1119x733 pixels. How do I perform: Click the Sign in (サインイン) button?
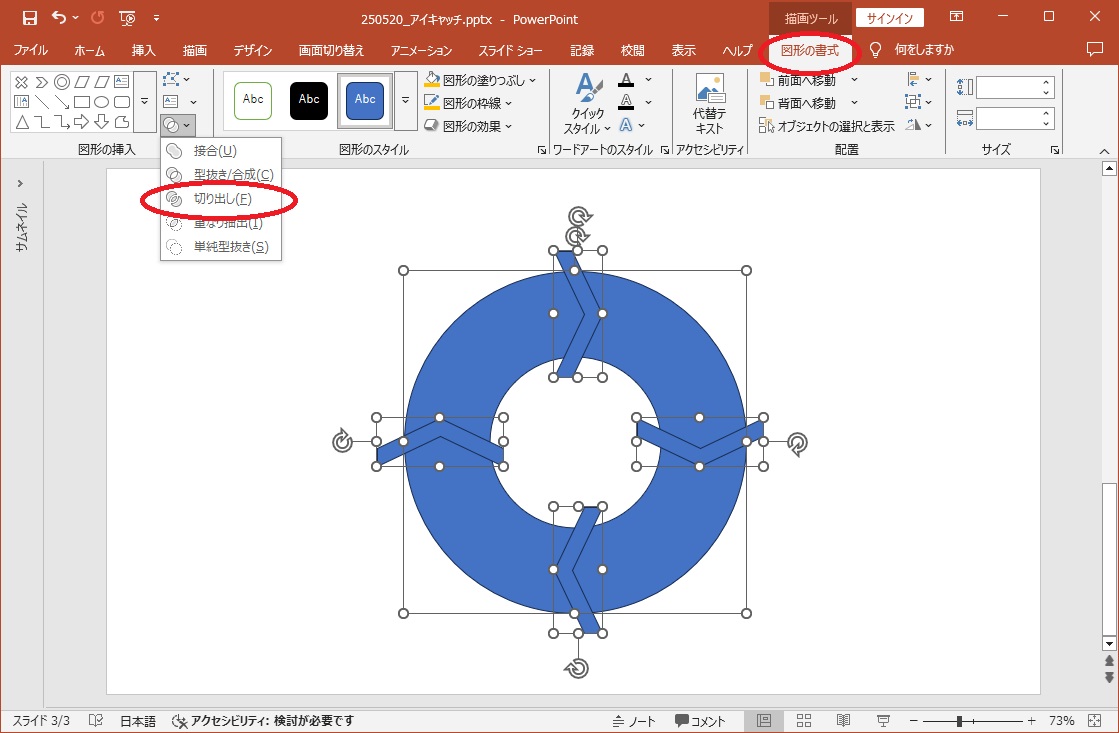coord(889,18)
